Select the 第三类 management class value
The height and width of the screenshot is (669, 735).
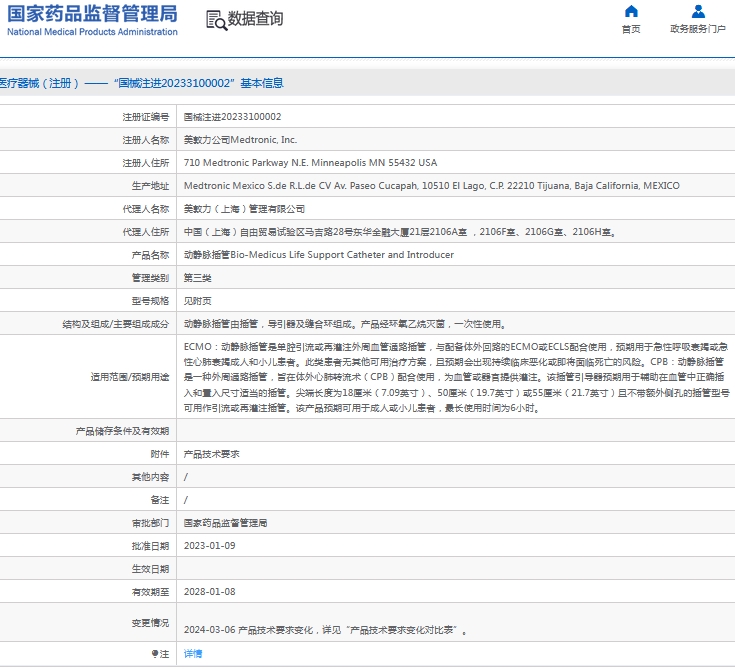(x=197, y=278)
